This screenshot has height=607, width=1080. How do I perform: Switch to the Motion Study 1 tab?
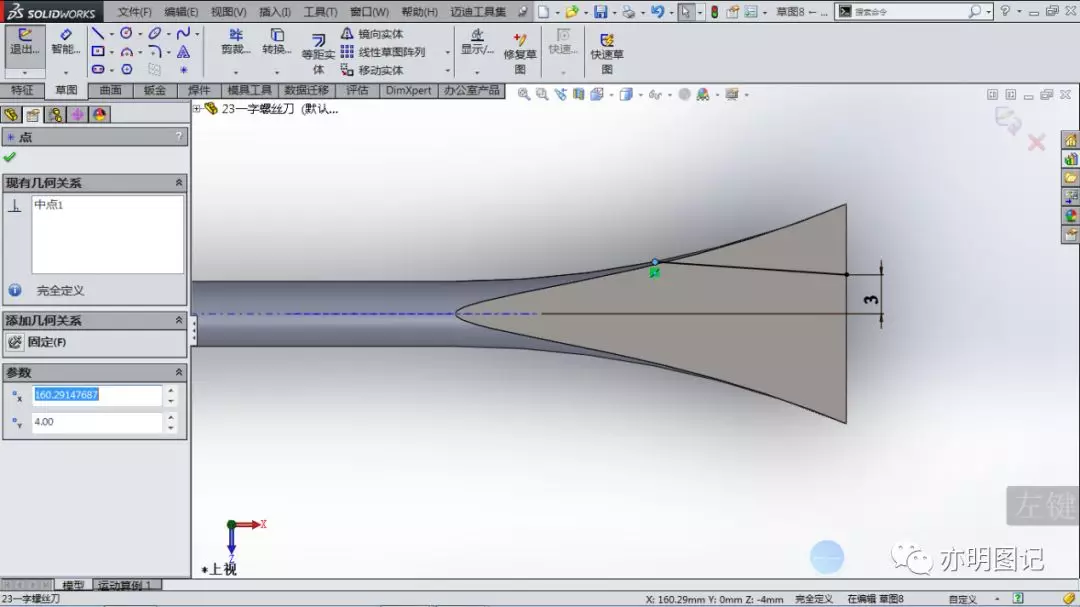point(127,585)
